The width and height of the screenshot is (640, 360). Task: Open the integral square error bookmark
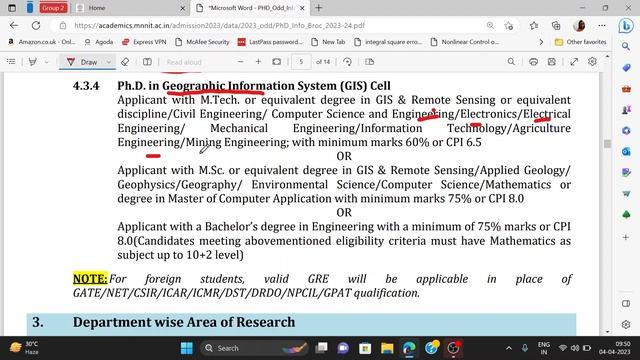point(388,42)
